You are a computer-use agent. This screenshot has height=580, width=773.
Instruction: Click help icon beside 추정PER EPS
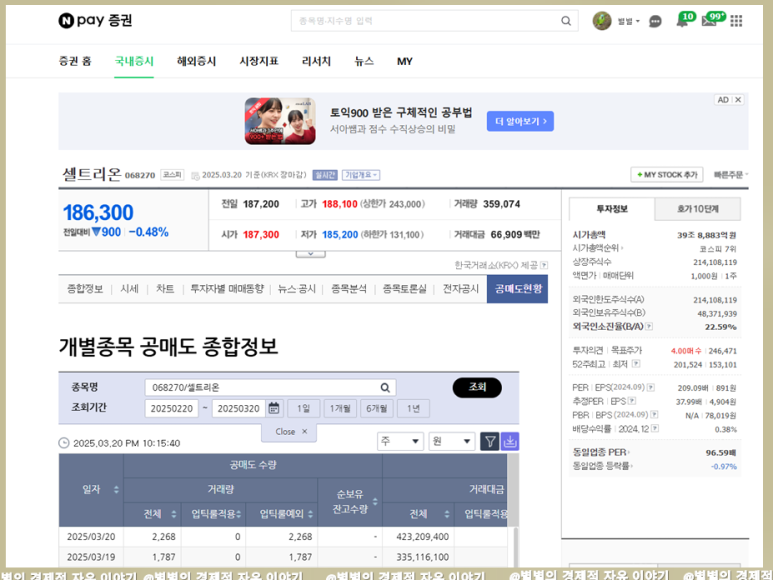click(632, 401)
